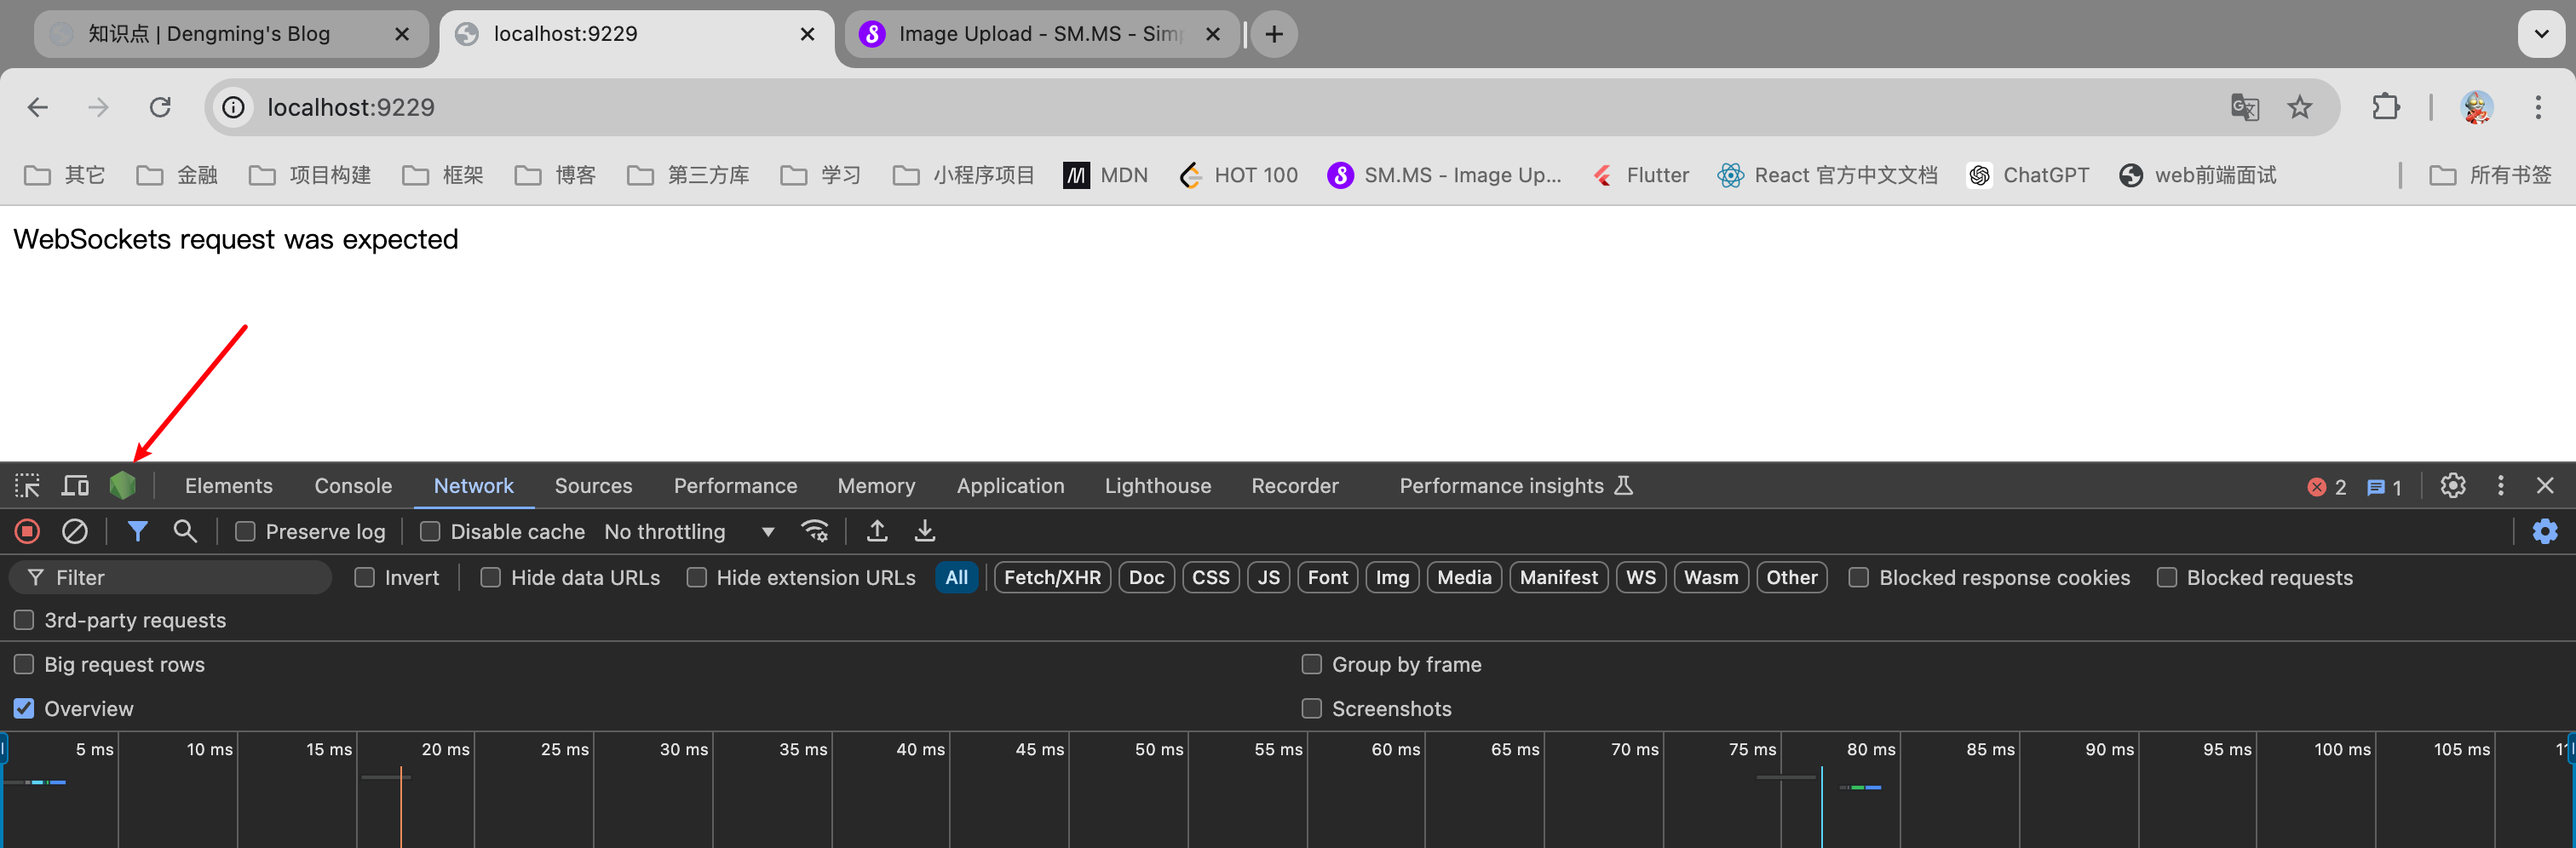The height and width of the screenshot is (848, 2576).
Task: Translate this page icon
Action: (x=2245, y=107)
